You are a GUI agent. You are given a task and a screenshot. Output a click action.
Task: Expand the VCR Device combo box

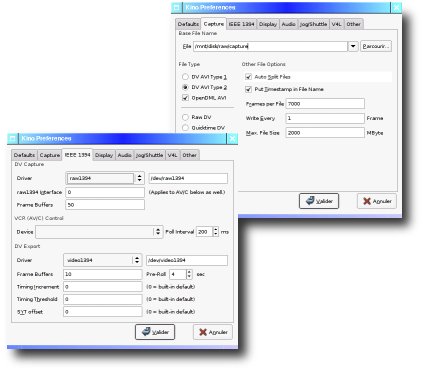pos(158,232)
